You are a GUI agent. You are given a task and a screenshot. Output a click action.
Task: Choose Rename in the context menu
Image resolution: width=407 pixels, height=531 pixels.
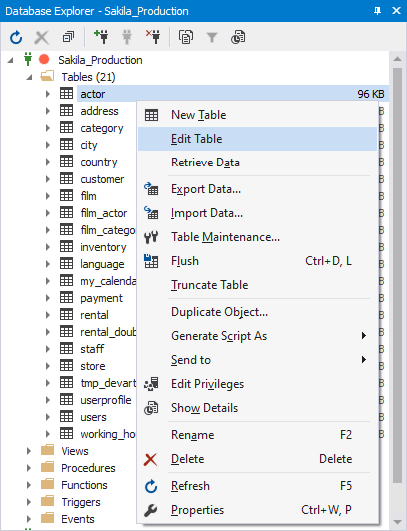(257, 435)
